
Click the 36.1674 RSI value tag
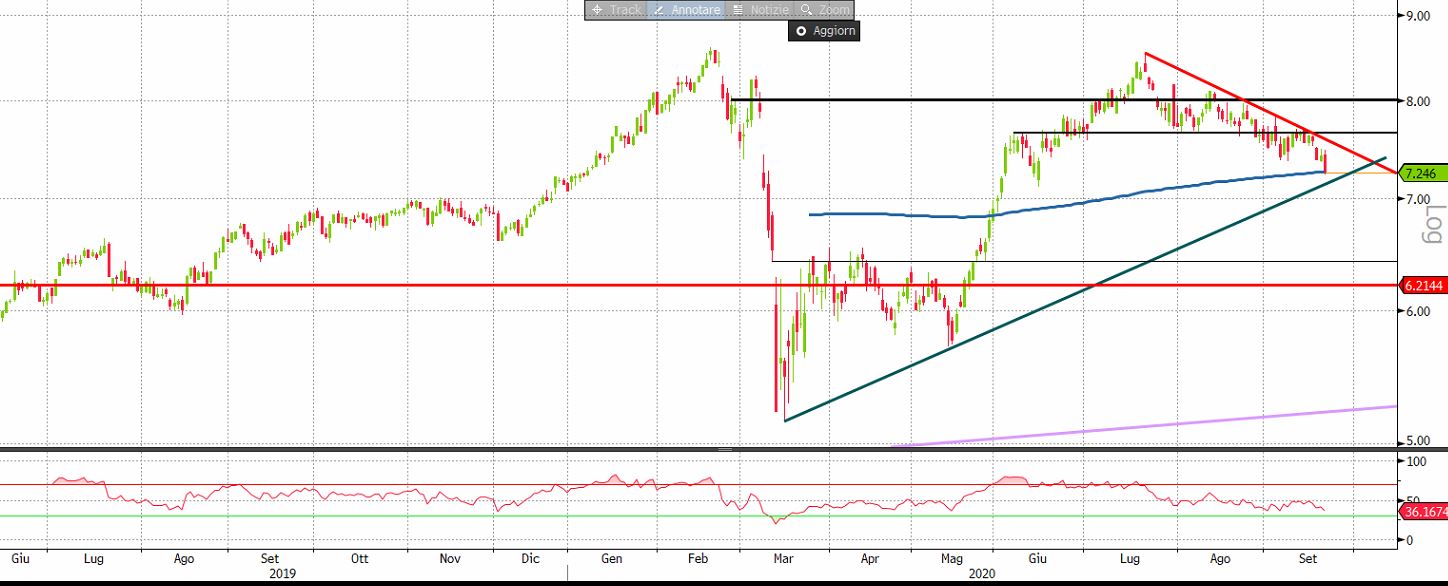[x=1423, y=512]
